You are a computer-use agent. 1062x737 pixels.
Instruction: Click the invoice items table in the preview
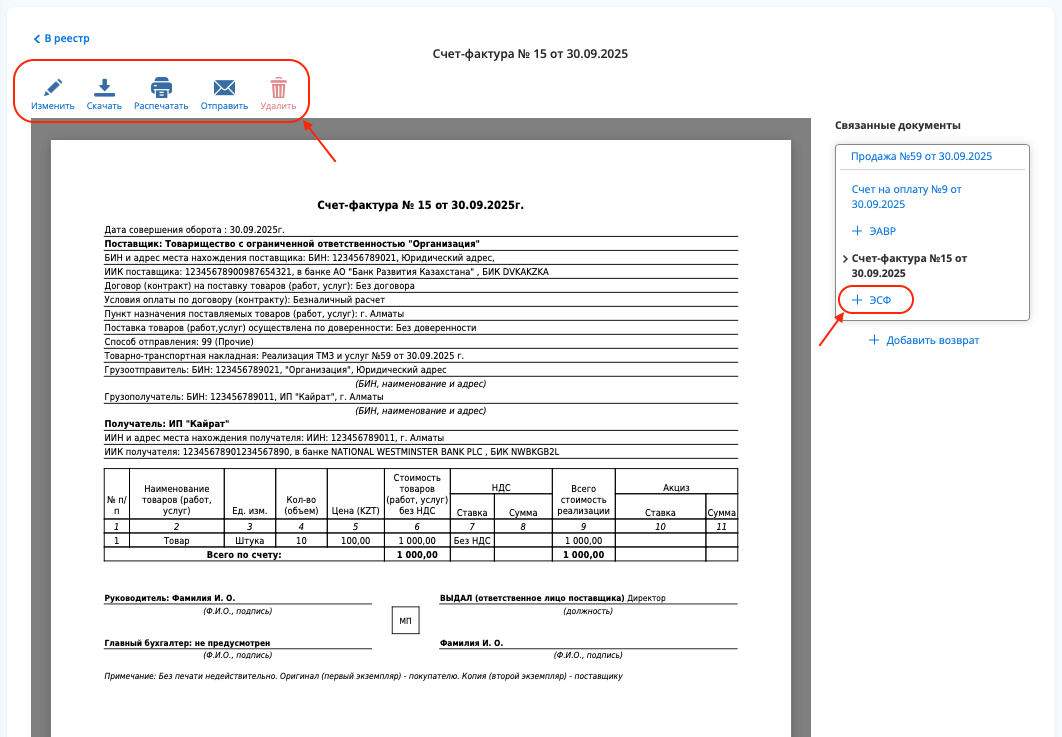pyautogui.click(x=420, y=514)
